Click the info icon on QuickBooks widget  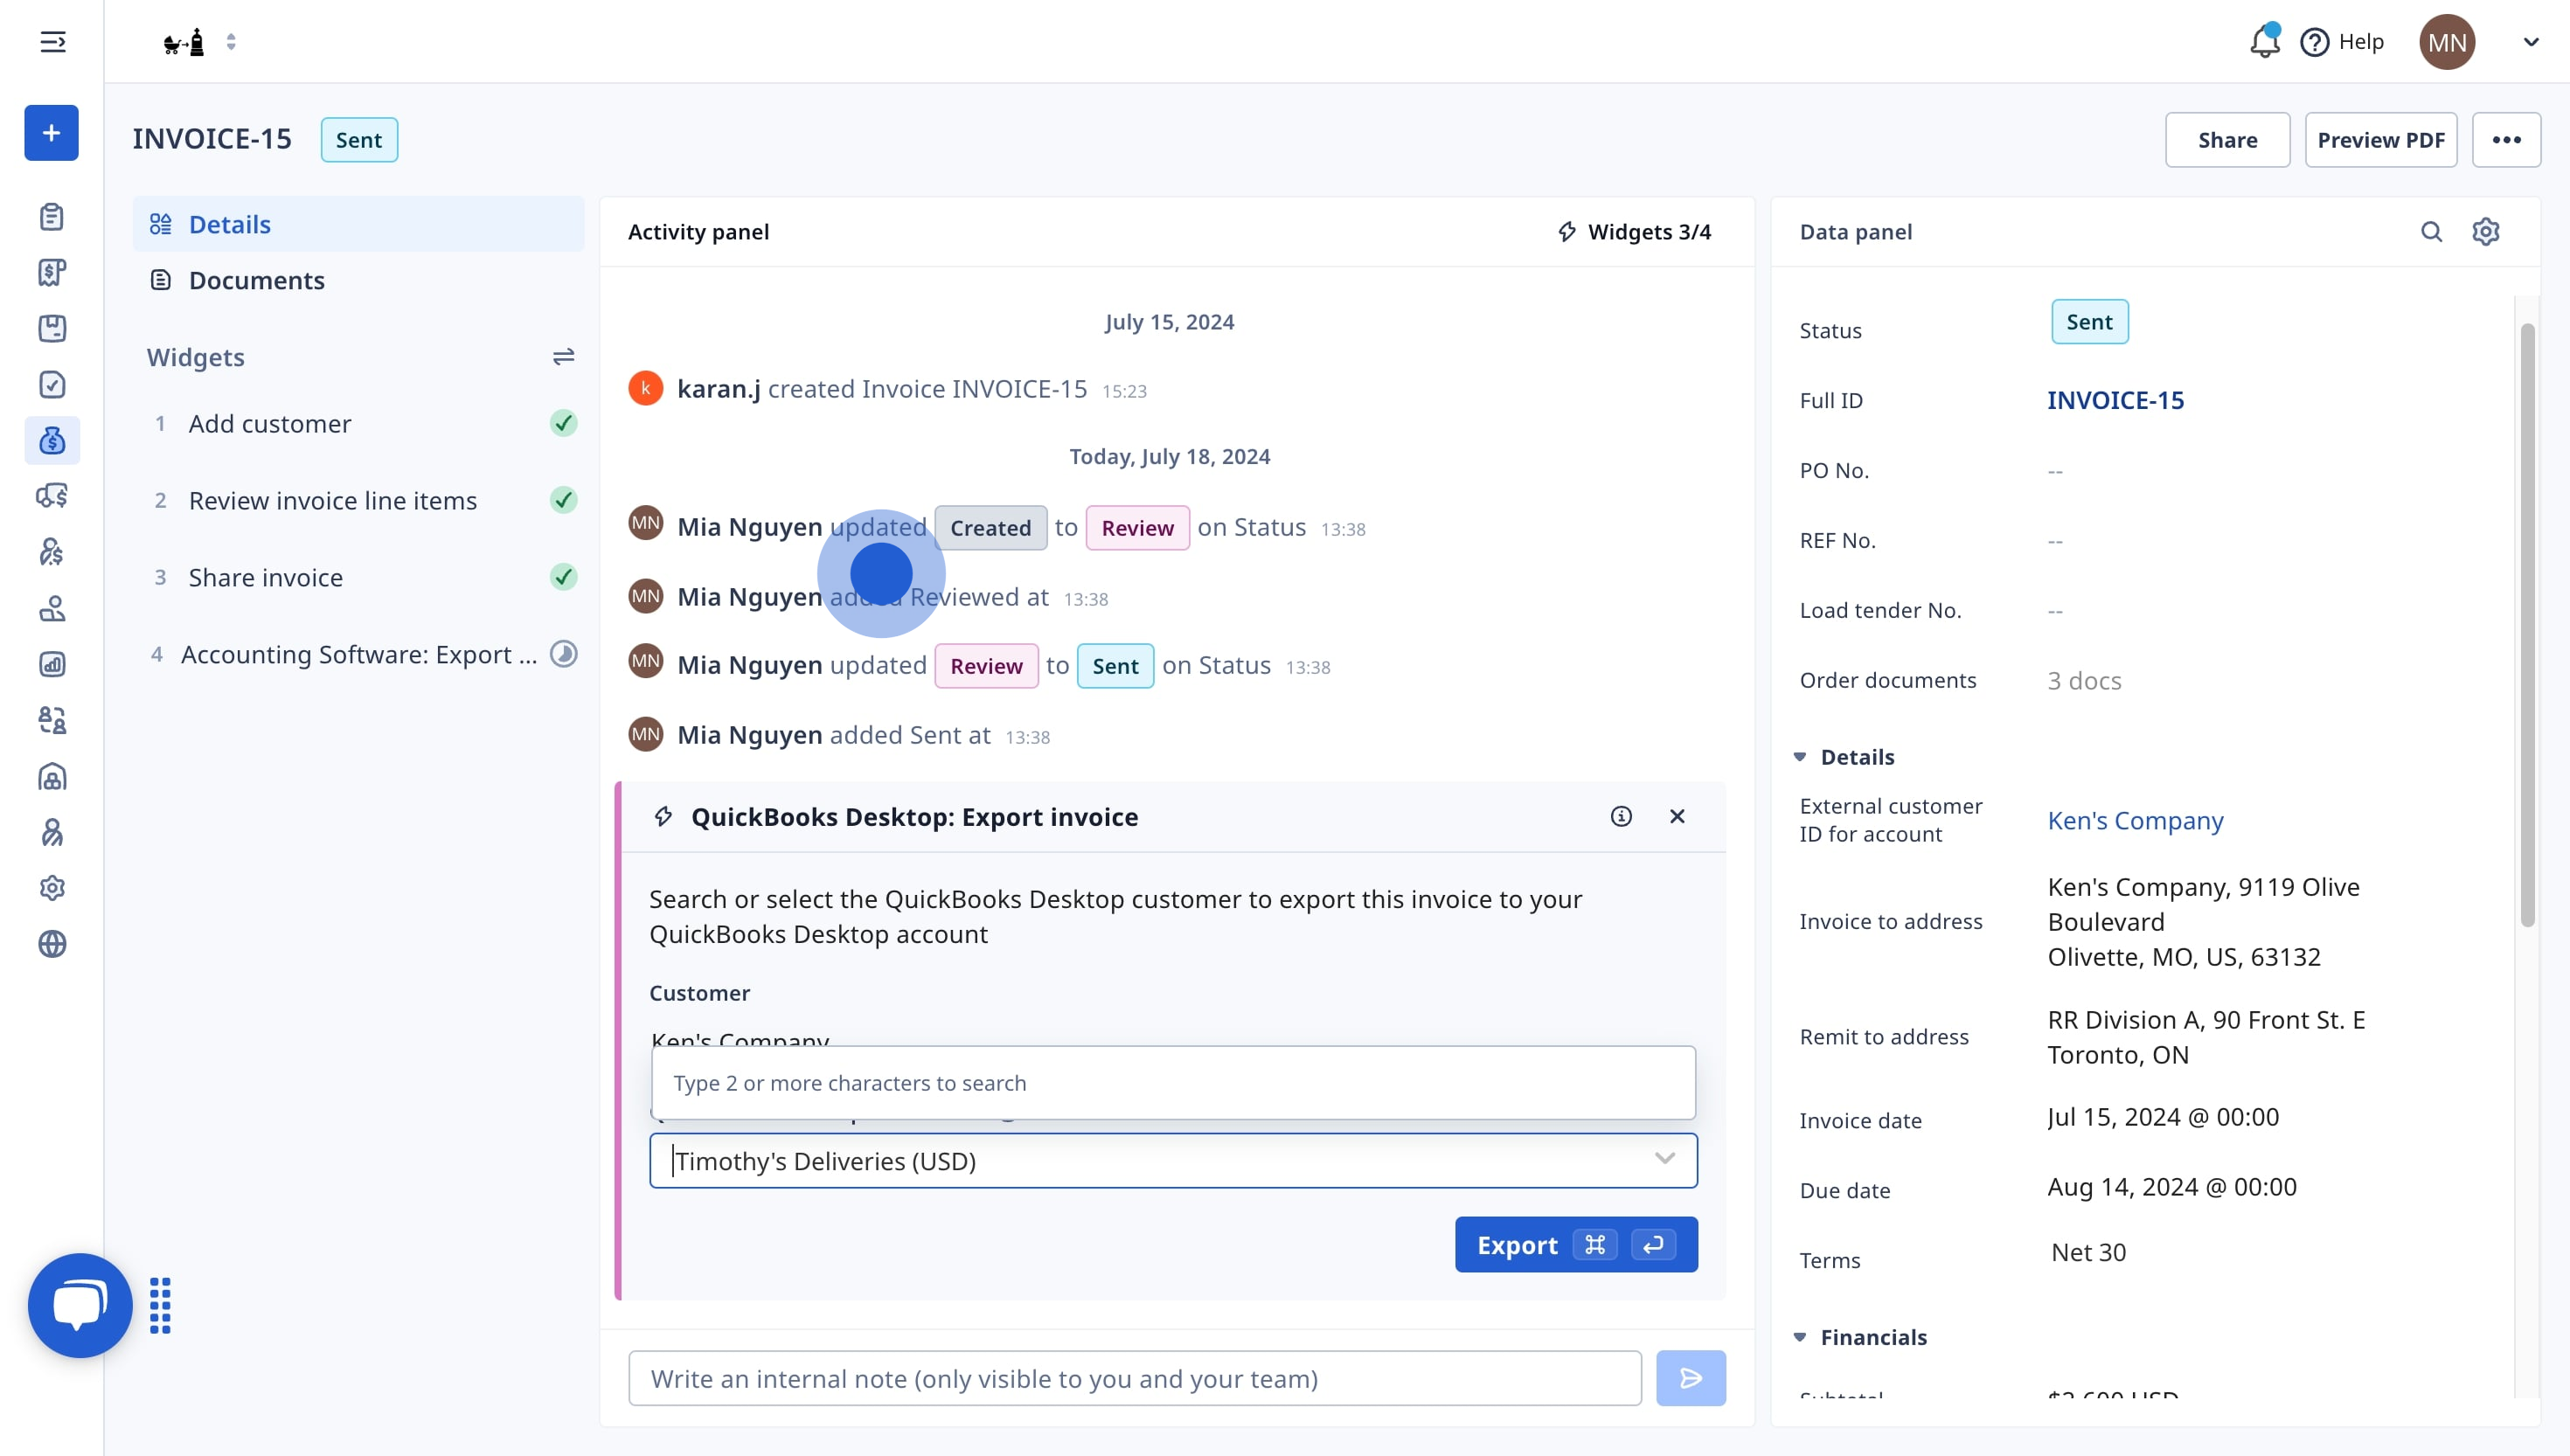(1621, 817)
